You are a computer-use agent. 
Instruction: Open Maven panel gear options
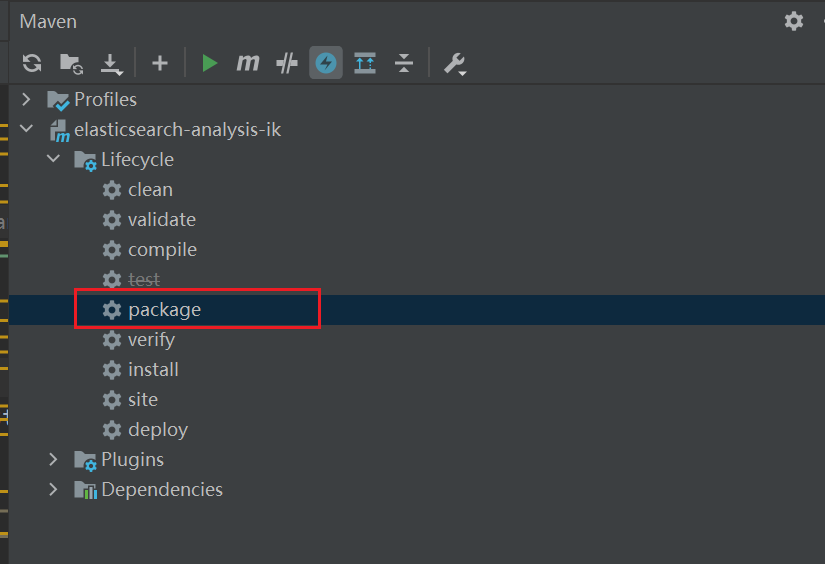click(x=793, y=21)
